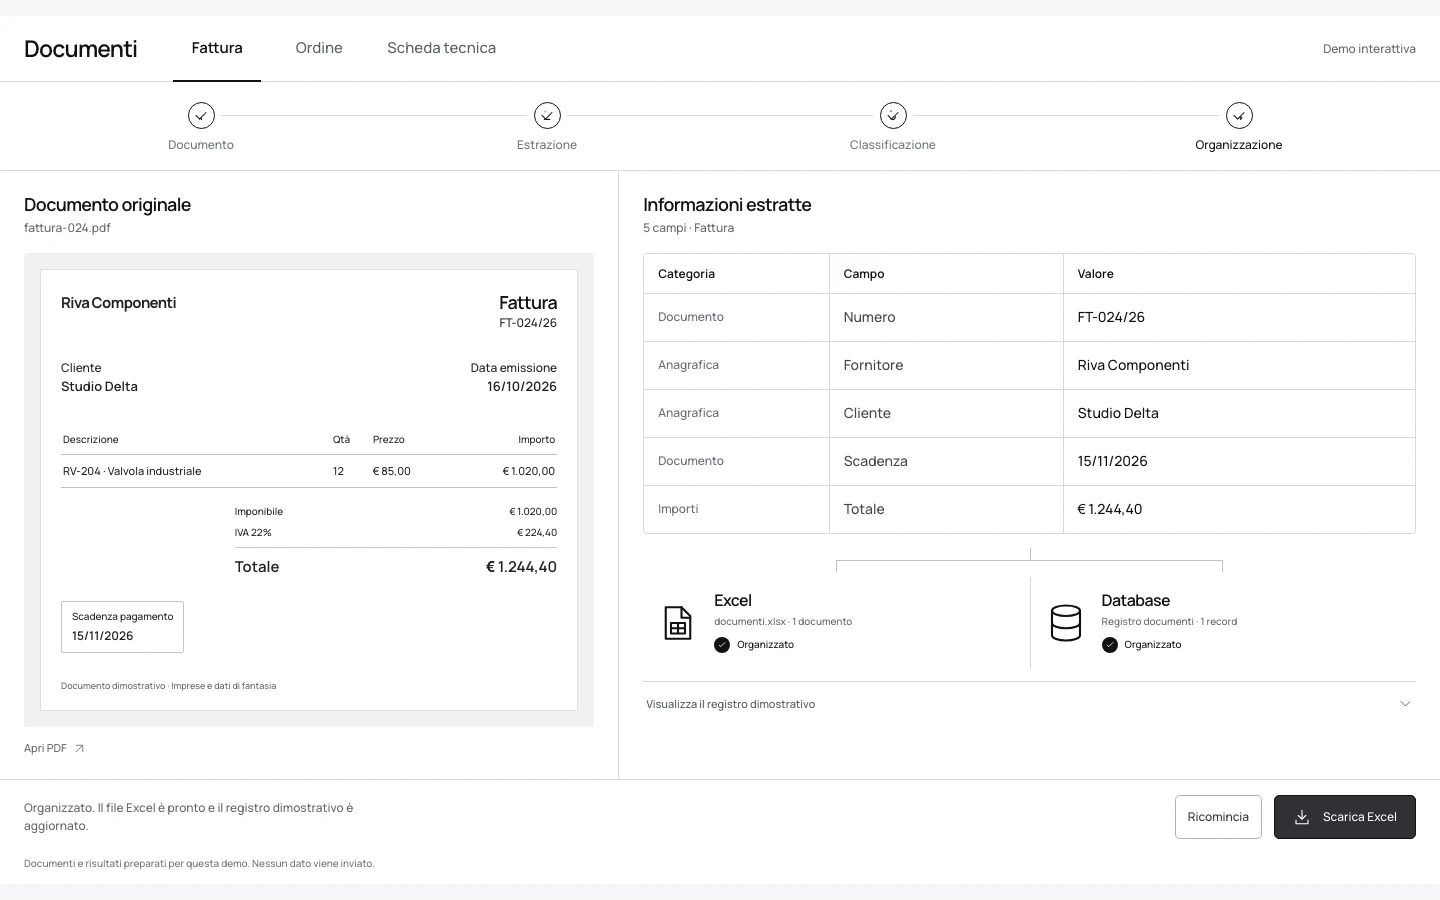
Task: Click the Estrazione step label
Action: coord(547,145)
